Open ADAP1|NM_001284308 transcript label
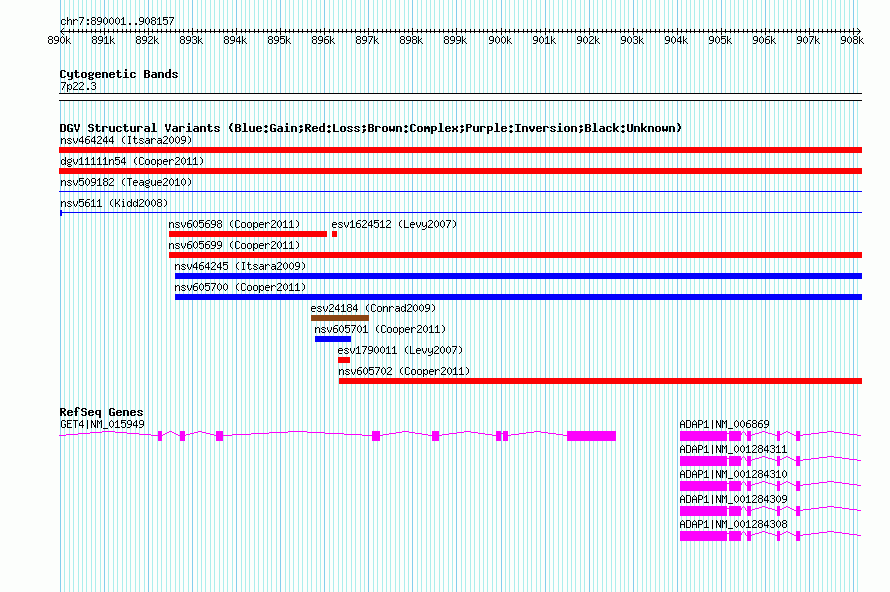 coord(733,524)
